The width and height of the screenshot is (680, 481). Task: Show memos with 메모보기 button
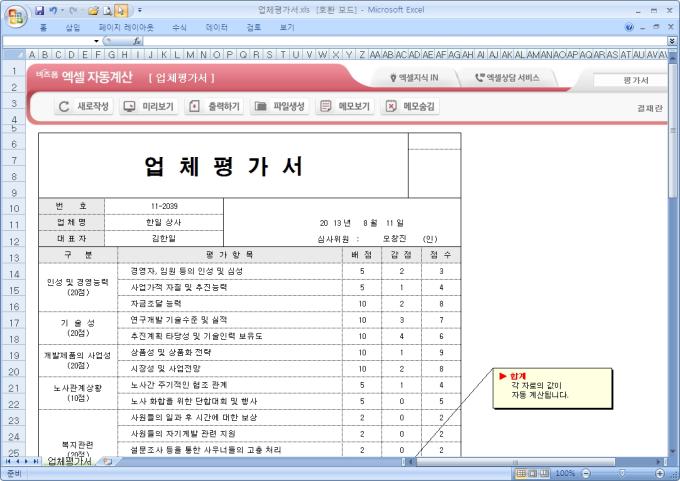pos(345,106)
